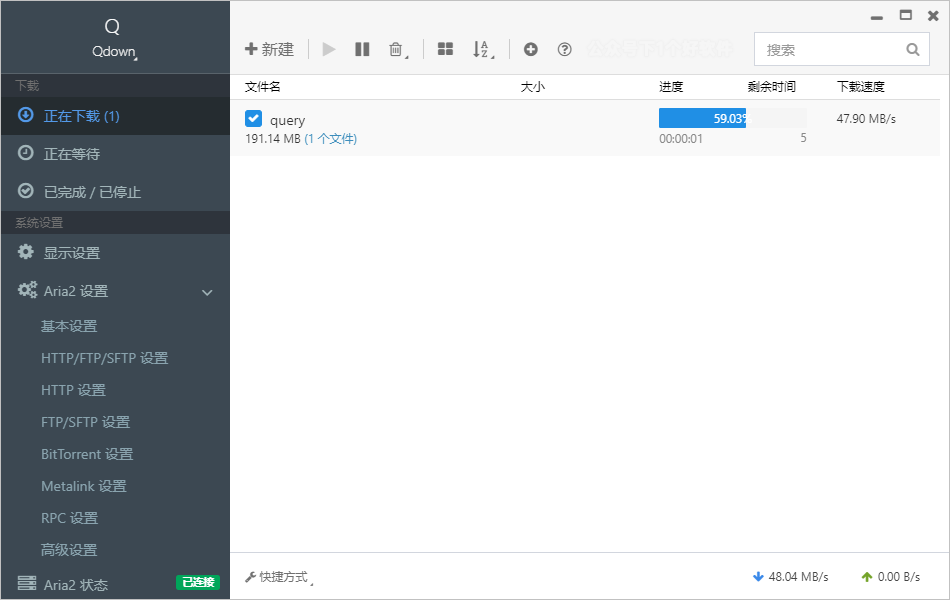The width and height of the screenshot is (950, 600).
Task: Pause the selected download task
Action: coord(362,49)
